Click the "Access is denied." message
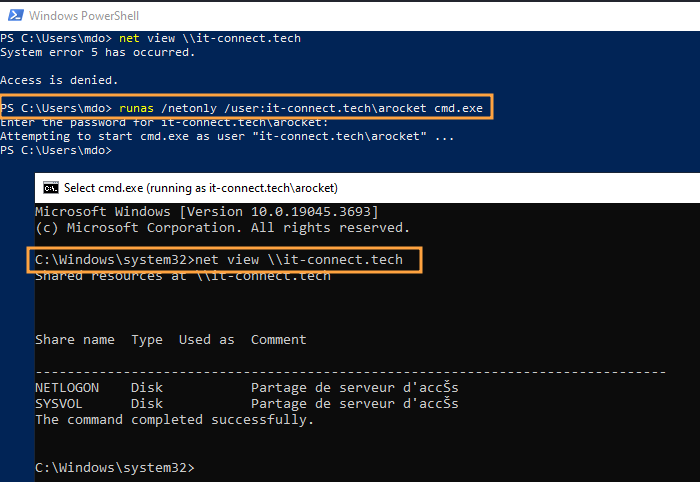Image resolution: width=700 pixels, height=482 pixels. (x=59, y=80)
